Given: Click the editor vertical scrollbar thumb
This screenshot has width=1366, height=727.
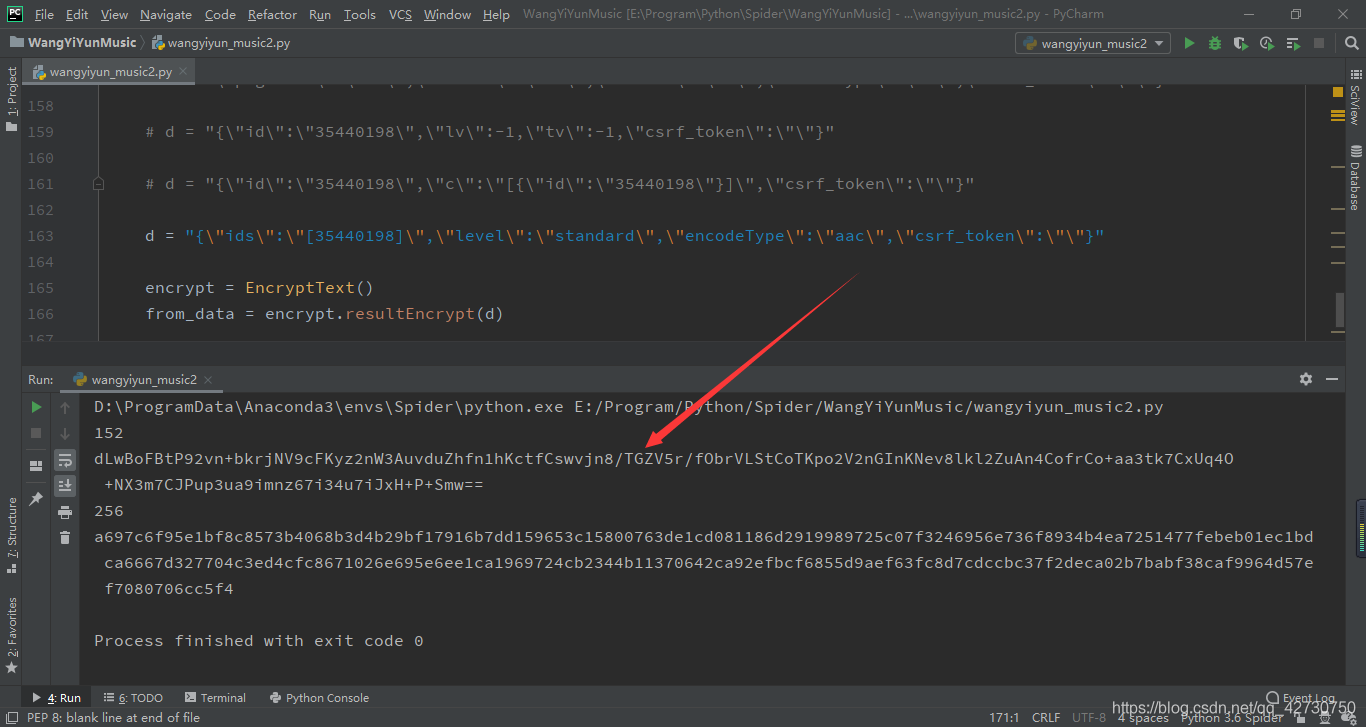Looking at the screenshot, I should coord(1339,310).
